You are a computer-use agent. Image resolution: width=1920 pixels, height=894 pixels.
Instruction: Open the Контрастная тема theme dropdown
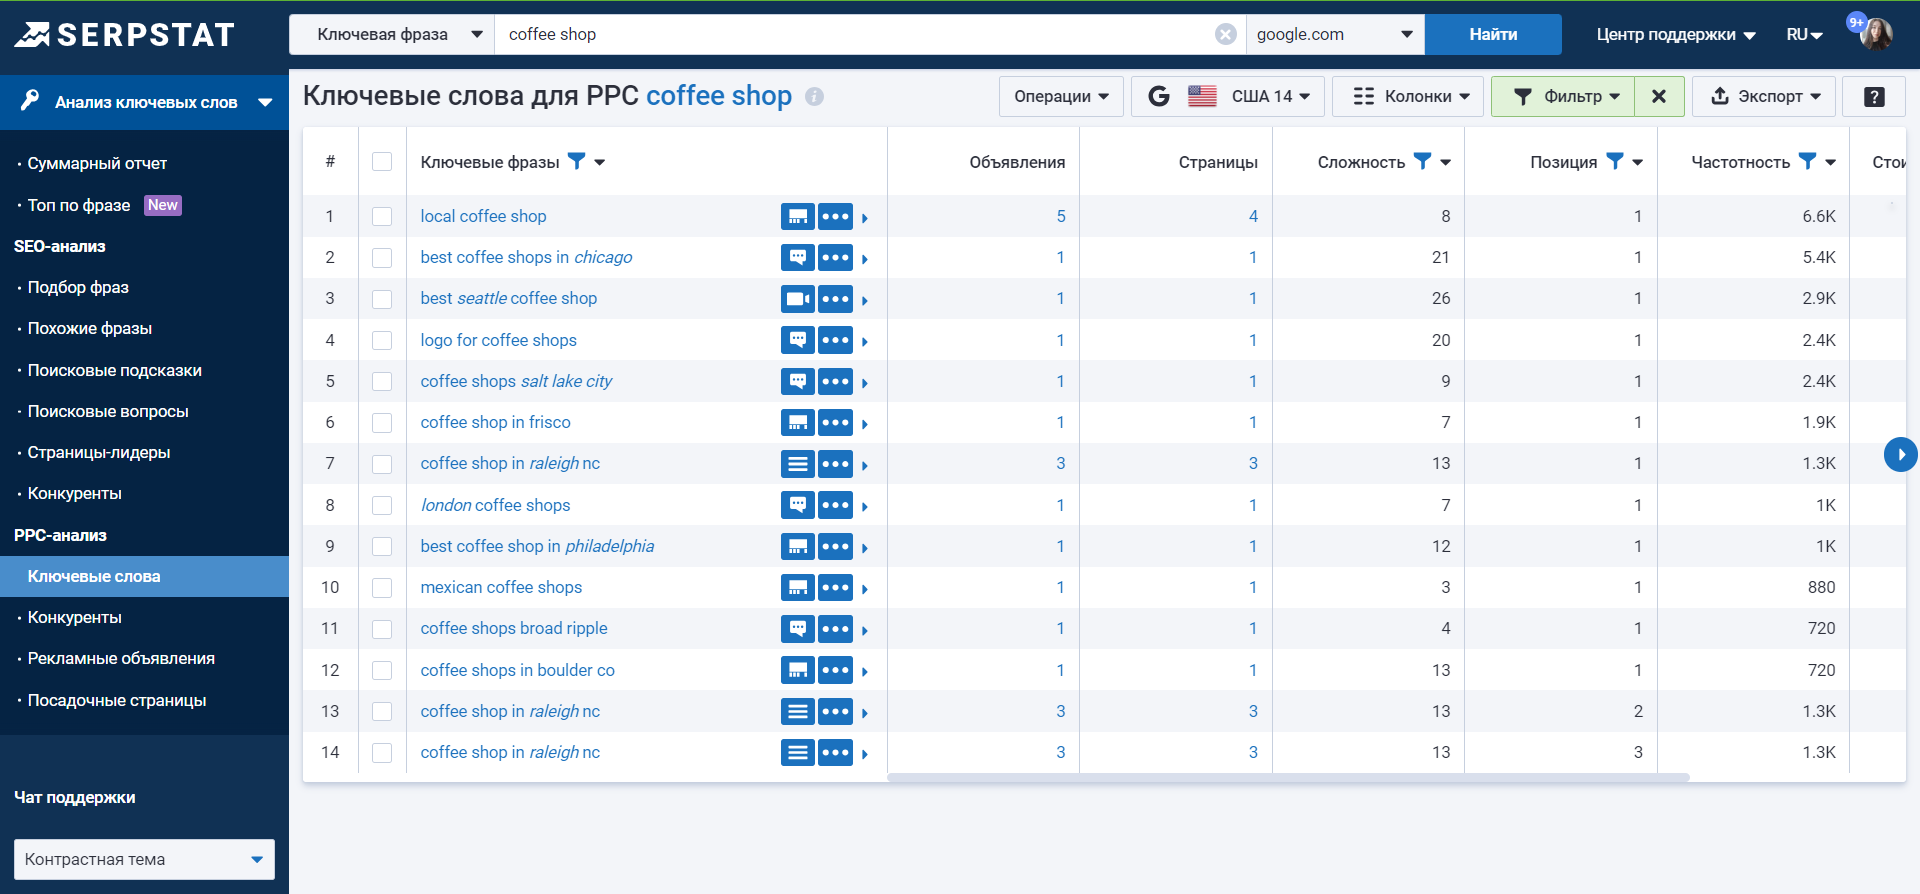[144, 859]
